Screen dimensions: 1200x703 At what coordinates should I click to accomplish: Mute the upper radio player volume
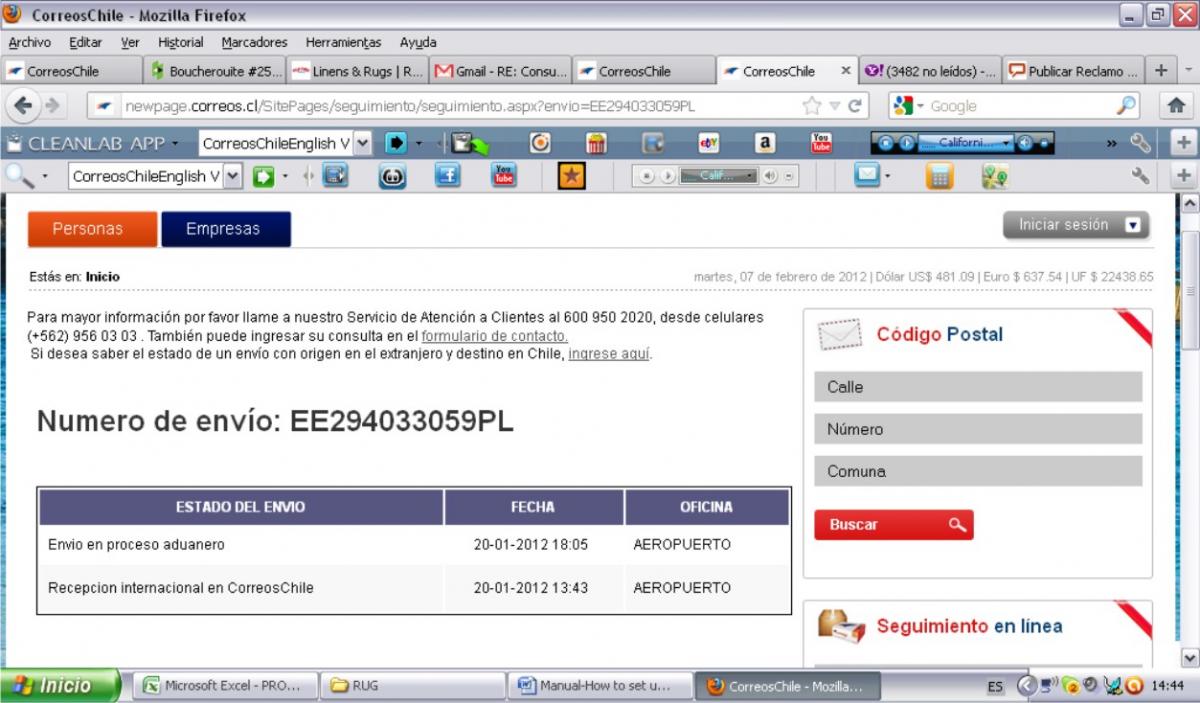click(1024, 143)
